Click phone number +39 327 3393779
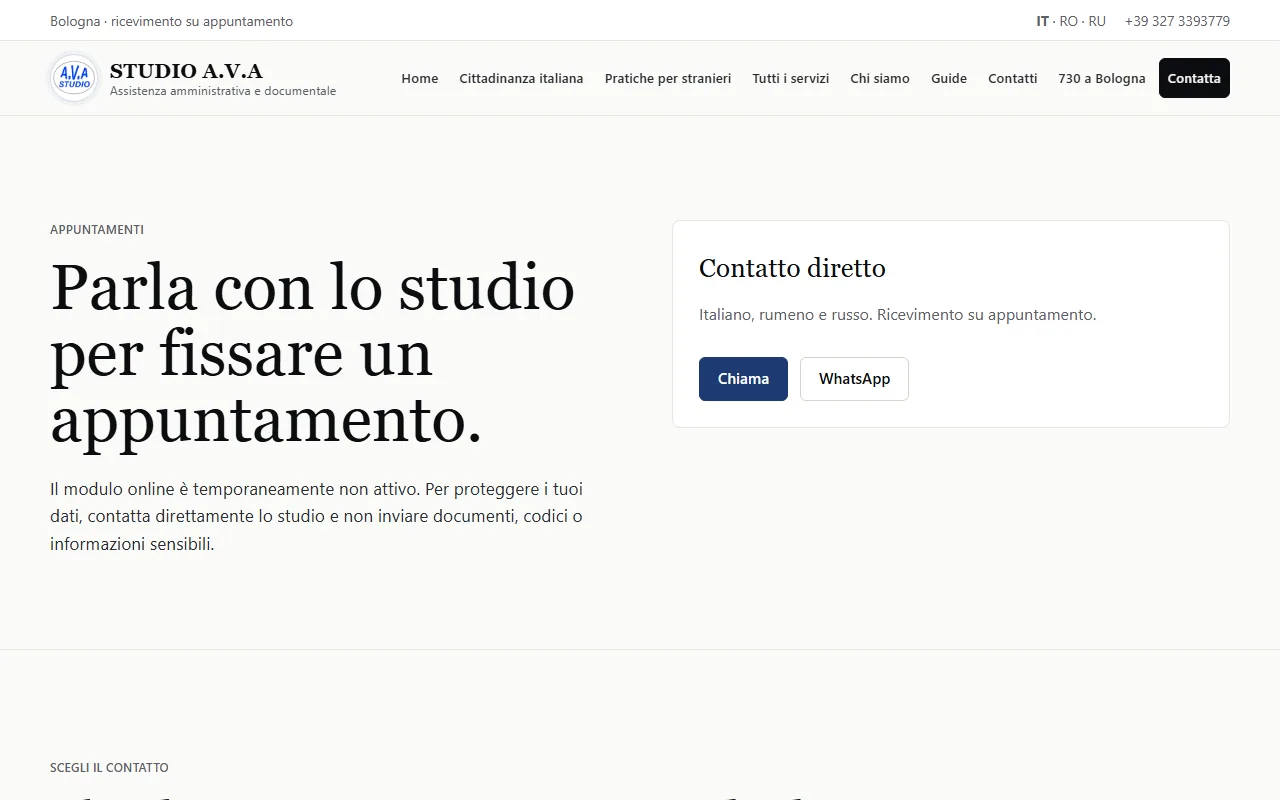The image size is (1280, 800). tap(1177, 21)
